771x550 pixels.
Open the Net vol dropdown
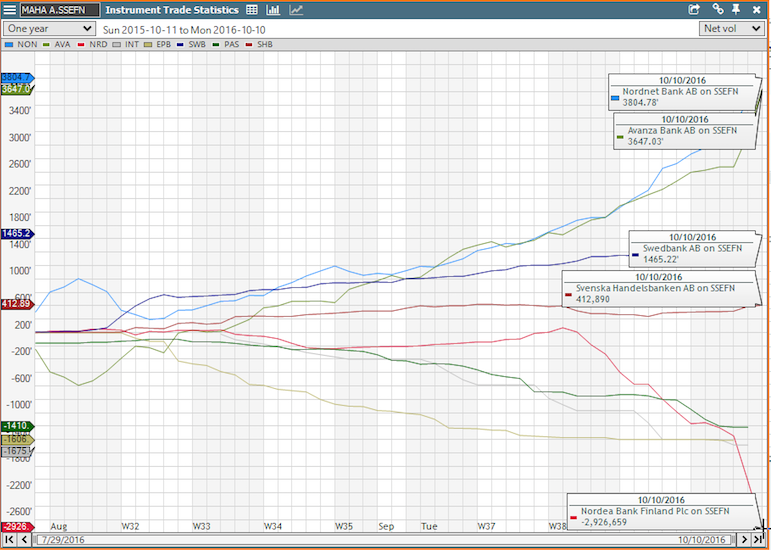[x=732, y=29]
